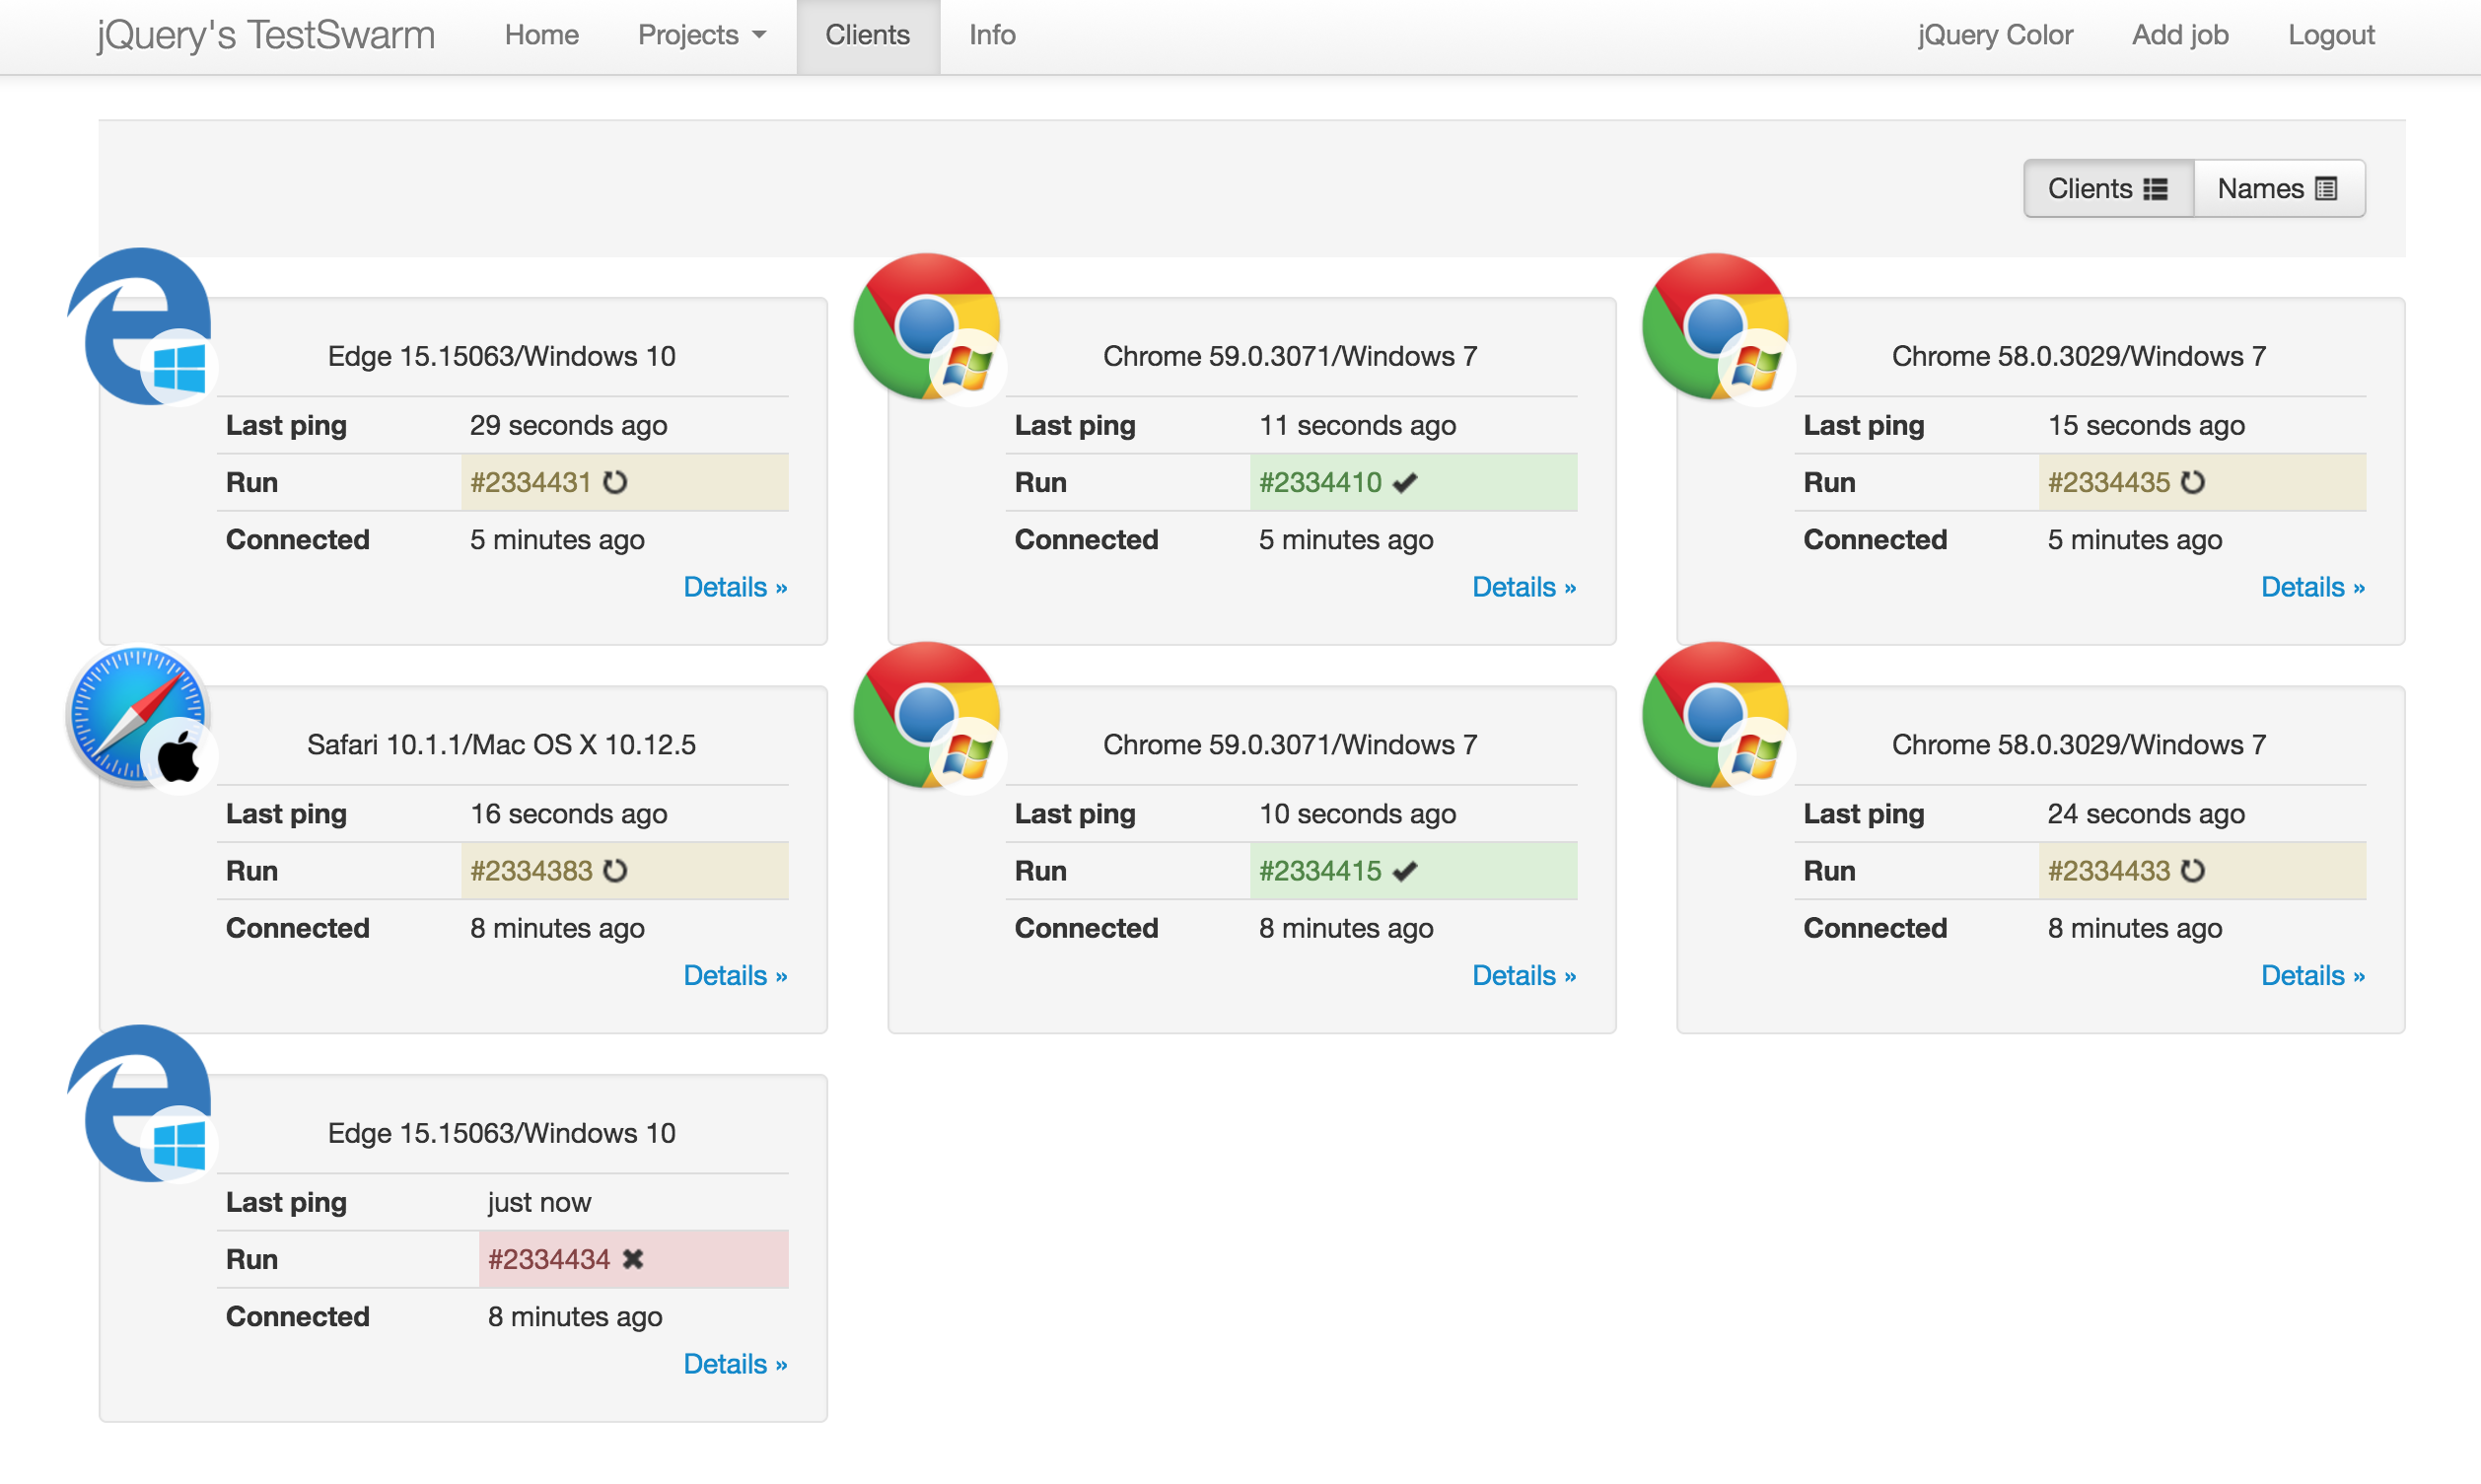Click the in-progress spinner beside run #2334431
Image resolution: width=2481 pixels, height=1484 pixels.
pyautogui.click(x=615, y=482)
